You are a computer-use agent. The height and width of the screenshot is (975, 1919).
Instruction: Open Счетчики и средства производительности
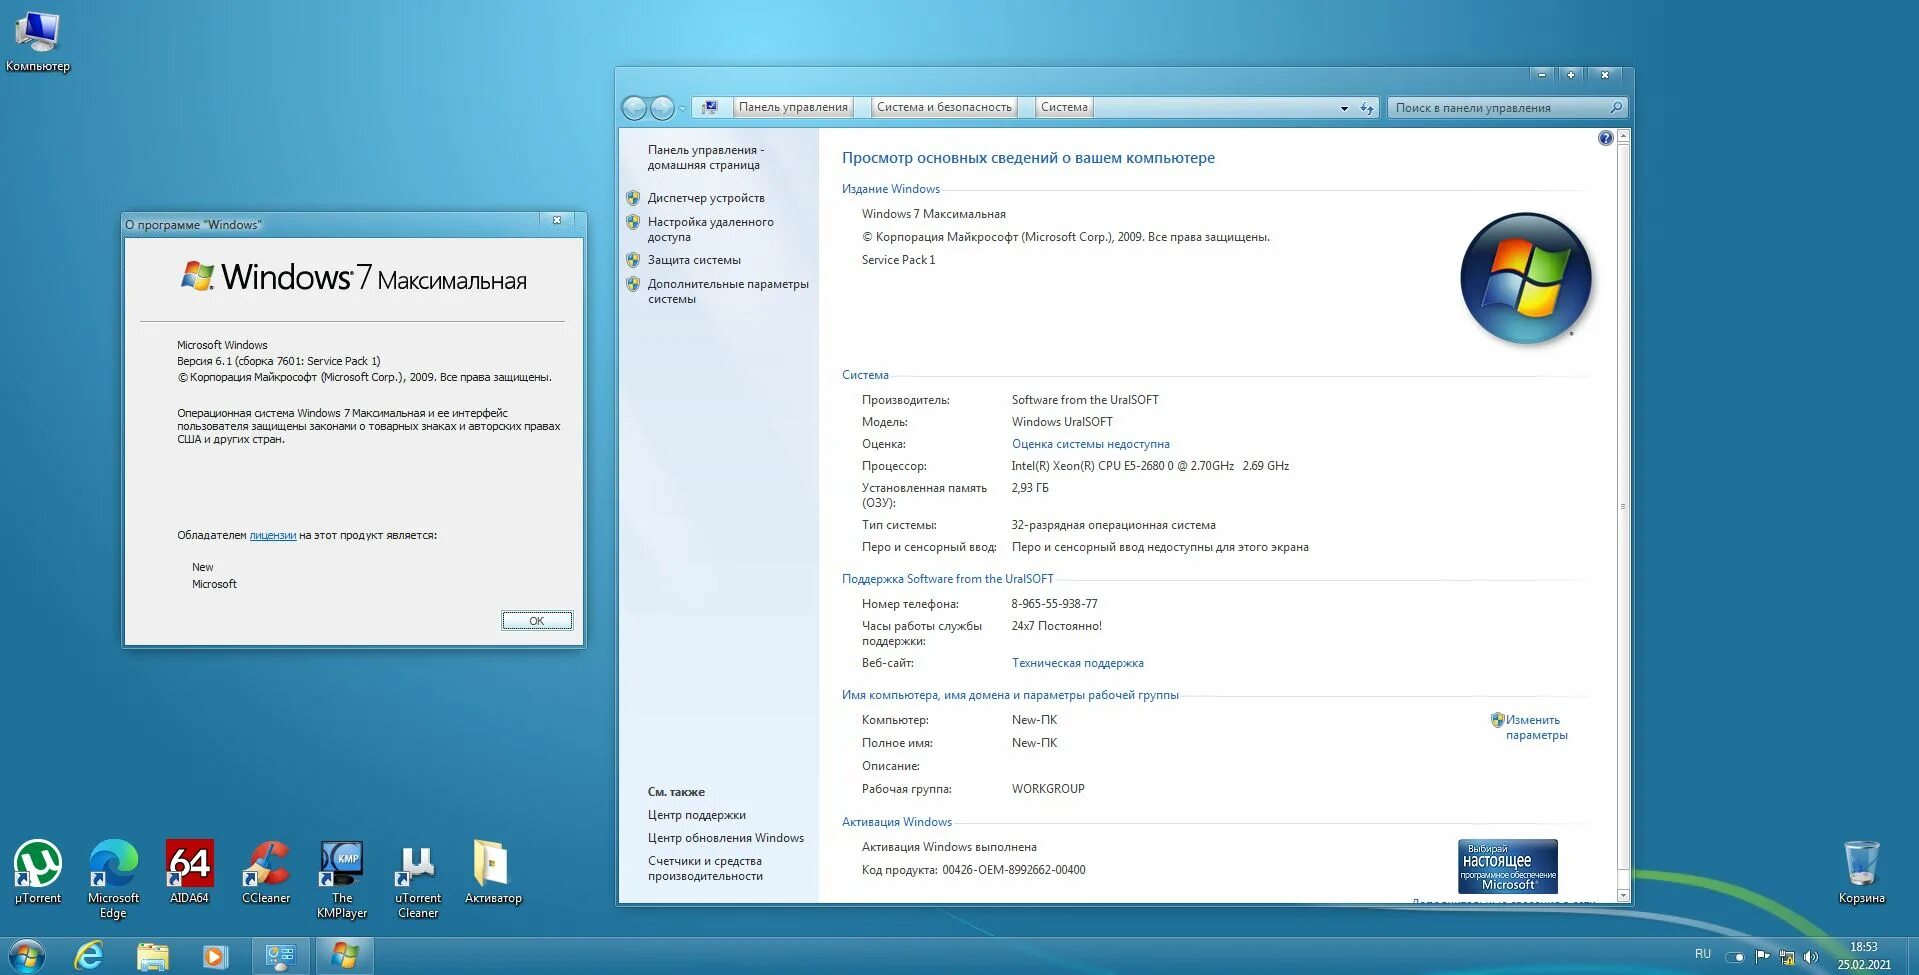pyautogui.click(x=705, y=868)
